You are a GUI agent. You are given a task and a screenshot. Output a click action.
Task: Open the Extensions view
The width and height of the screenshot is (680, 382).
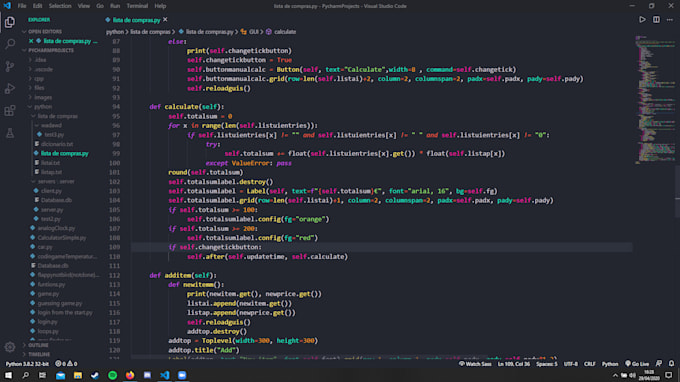click(x=10, y=111)
